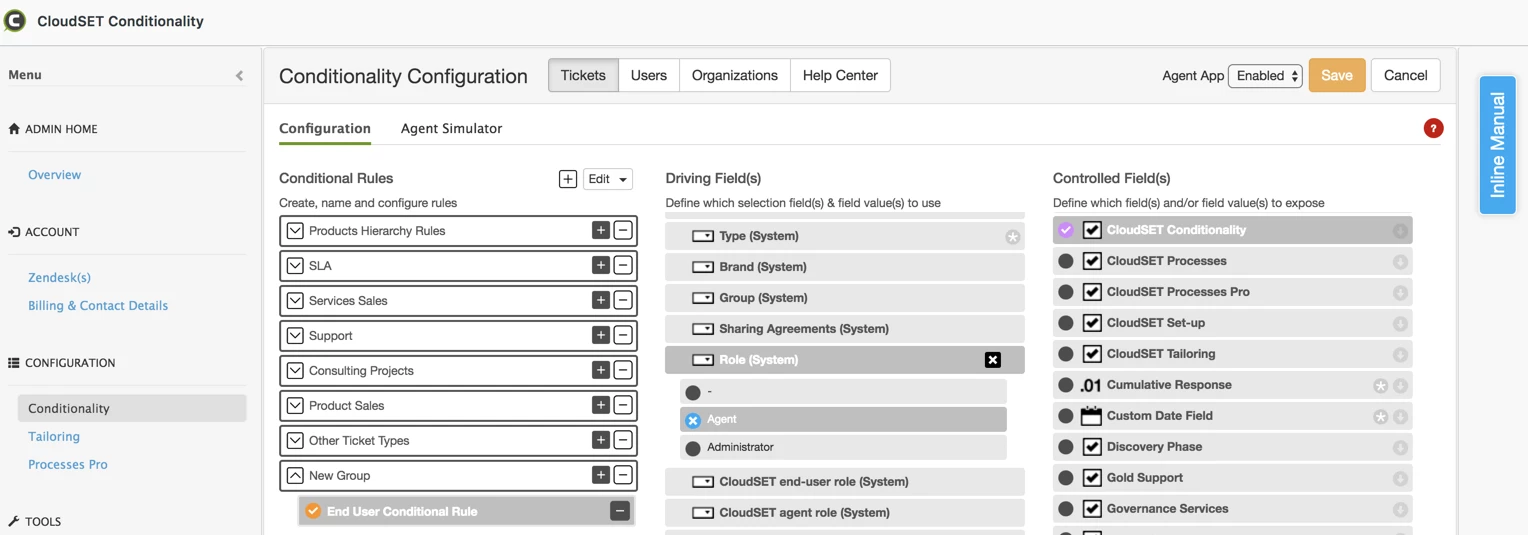
Task: Add a rule to New Group
Action: [x=600, y=476]
